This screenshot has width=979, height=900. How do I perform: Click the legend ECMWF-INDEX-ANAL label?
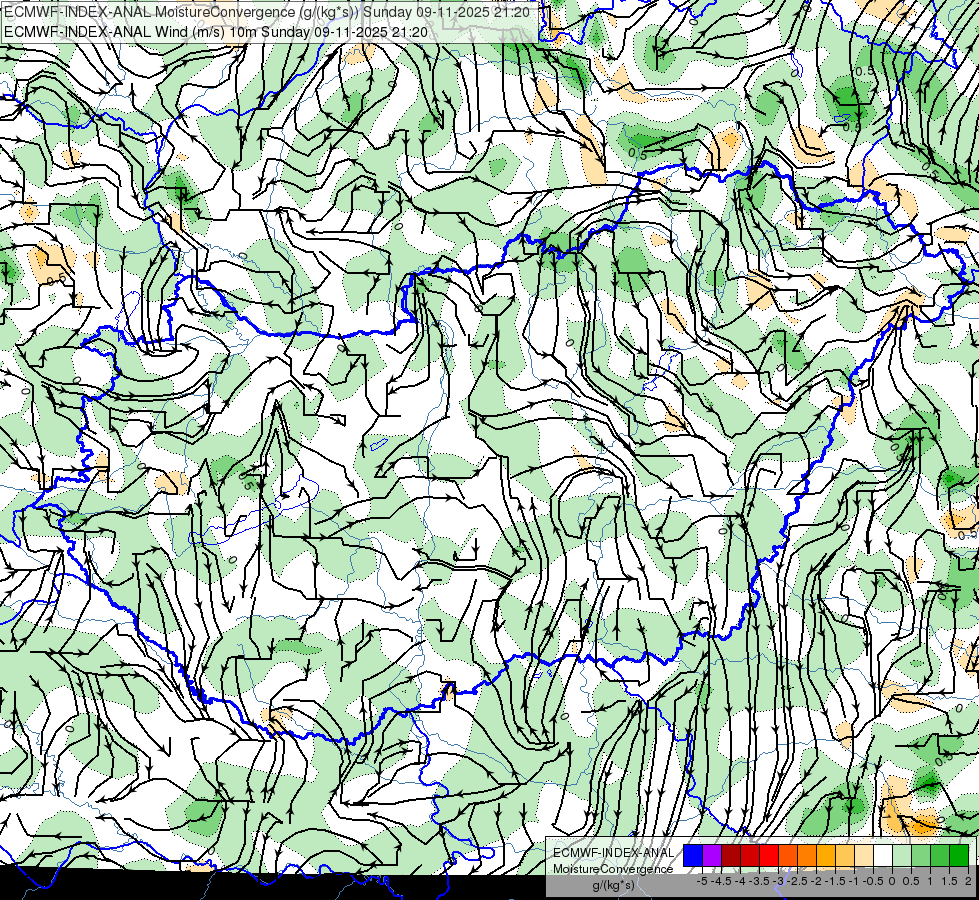point(613,853)
